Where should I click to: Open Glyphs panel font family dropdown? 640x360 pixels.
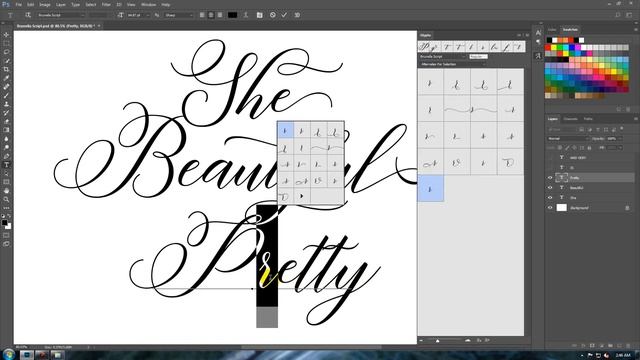tap(442, 56)
